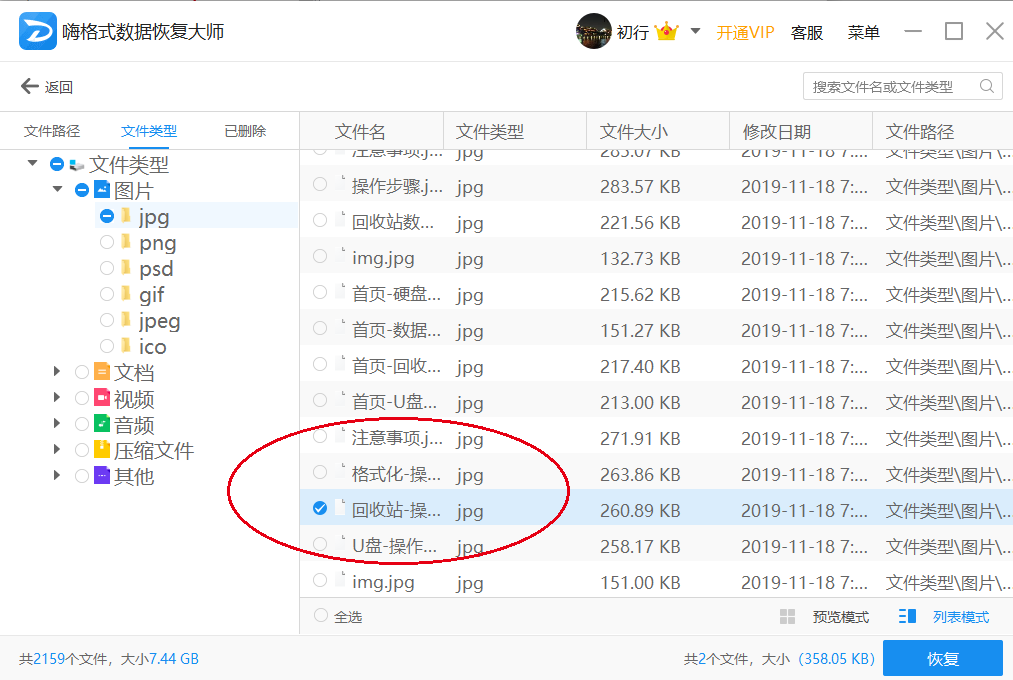Screen dimensions: 1013x680
Task: Click the jpeg folder icon
Action: tap(127, 319)
